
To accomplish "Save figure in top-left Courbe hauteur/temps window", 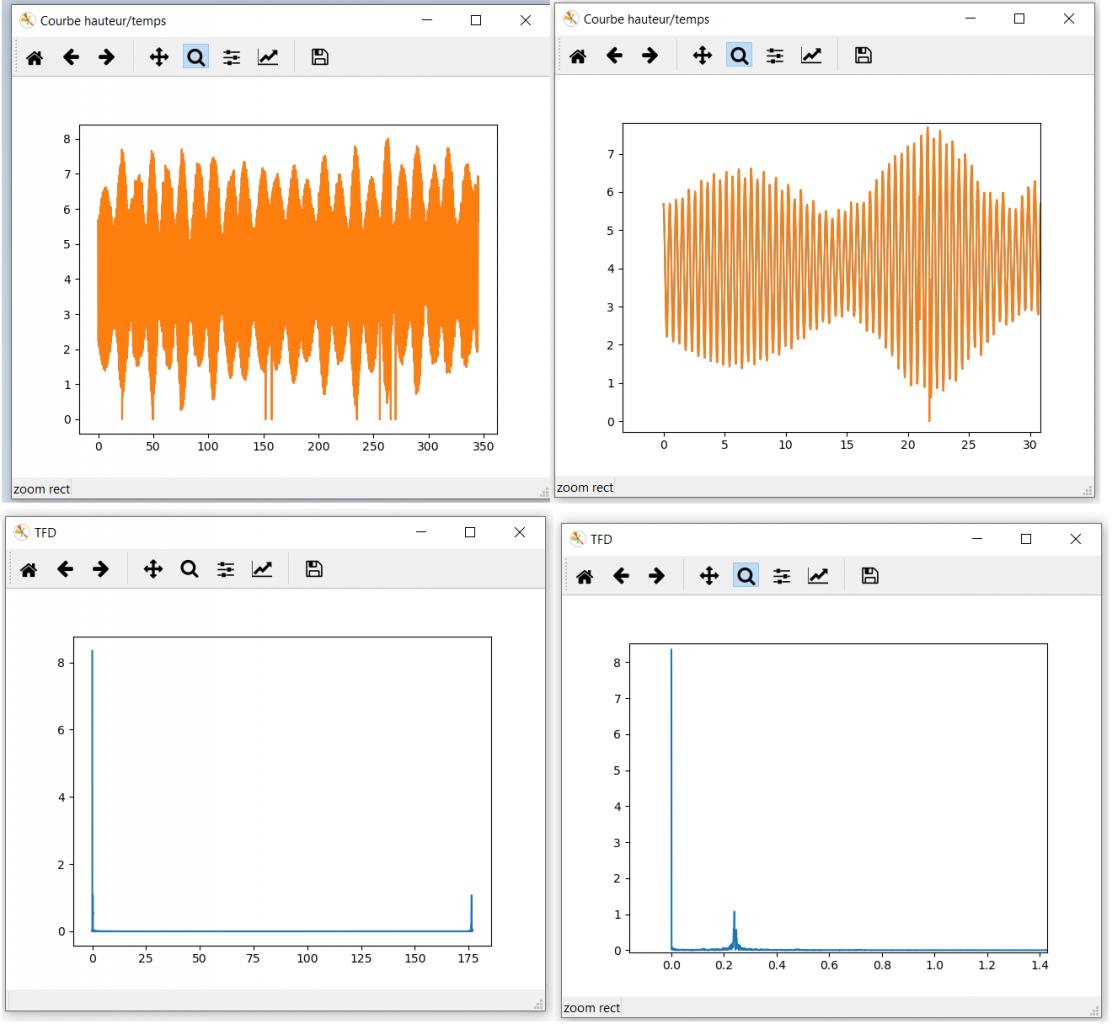I will 320,57.
